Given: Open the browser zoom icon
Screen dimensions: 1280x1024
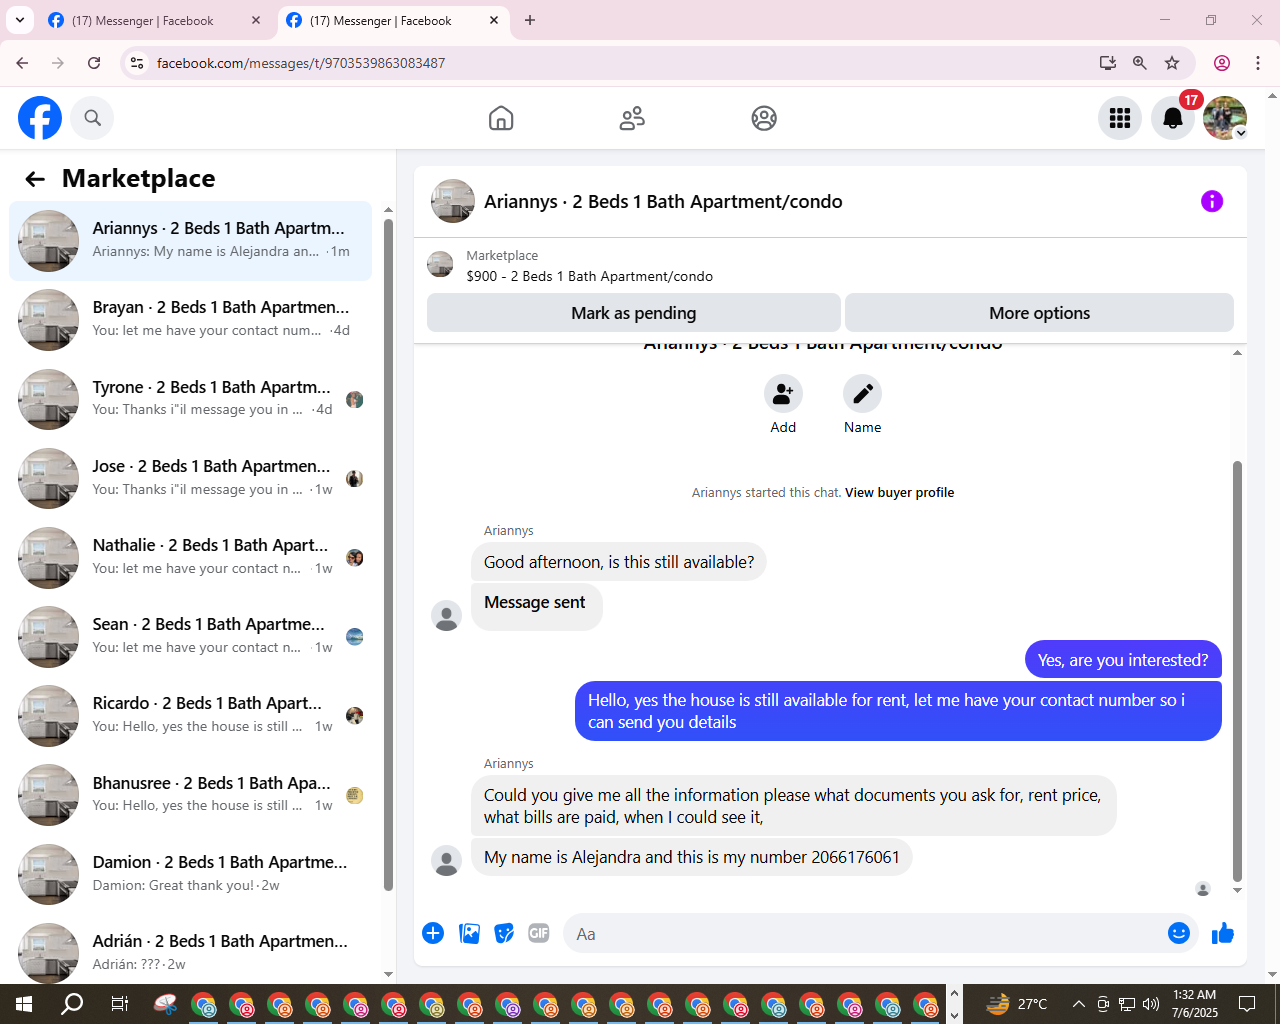Looking at the screenshot, I should pos(1140,63).
